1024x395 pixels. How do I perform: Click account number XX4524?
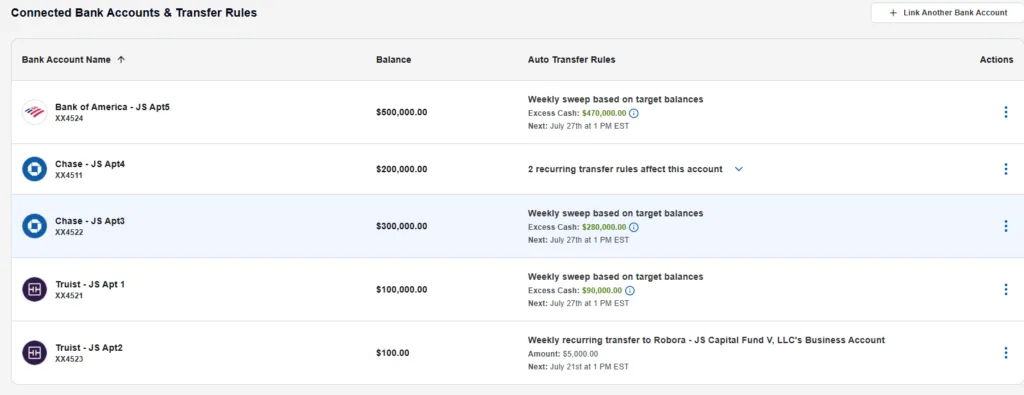(69, 119)
